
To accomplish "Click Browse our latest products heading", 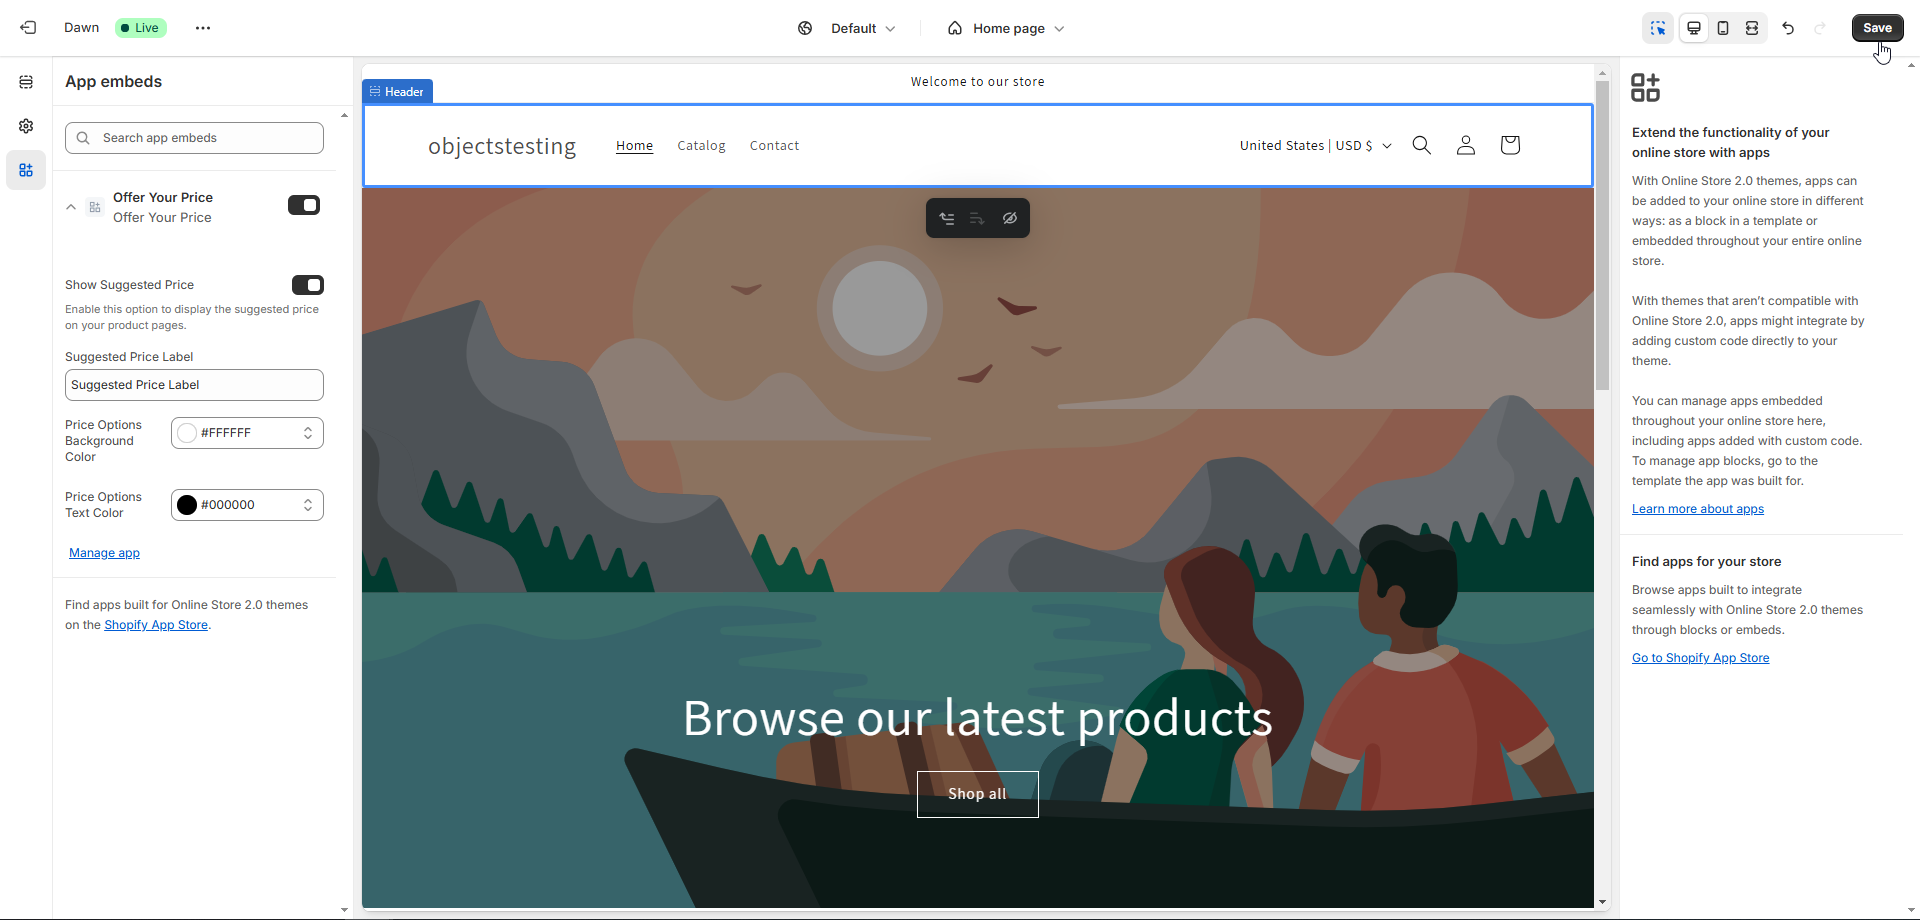I will tap(977, 718).
